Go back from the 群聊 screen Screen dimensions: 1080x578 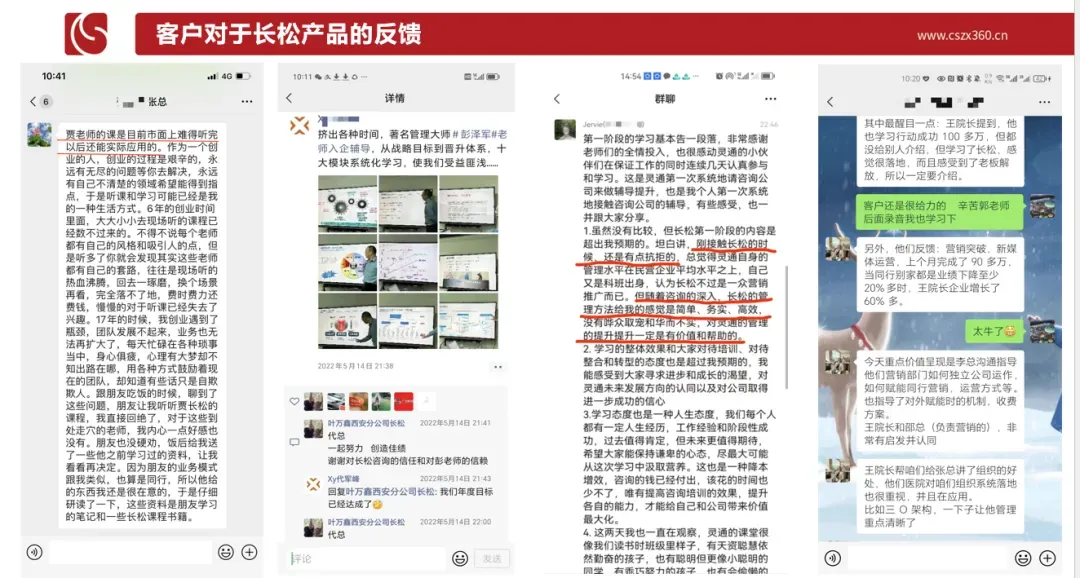557,99
